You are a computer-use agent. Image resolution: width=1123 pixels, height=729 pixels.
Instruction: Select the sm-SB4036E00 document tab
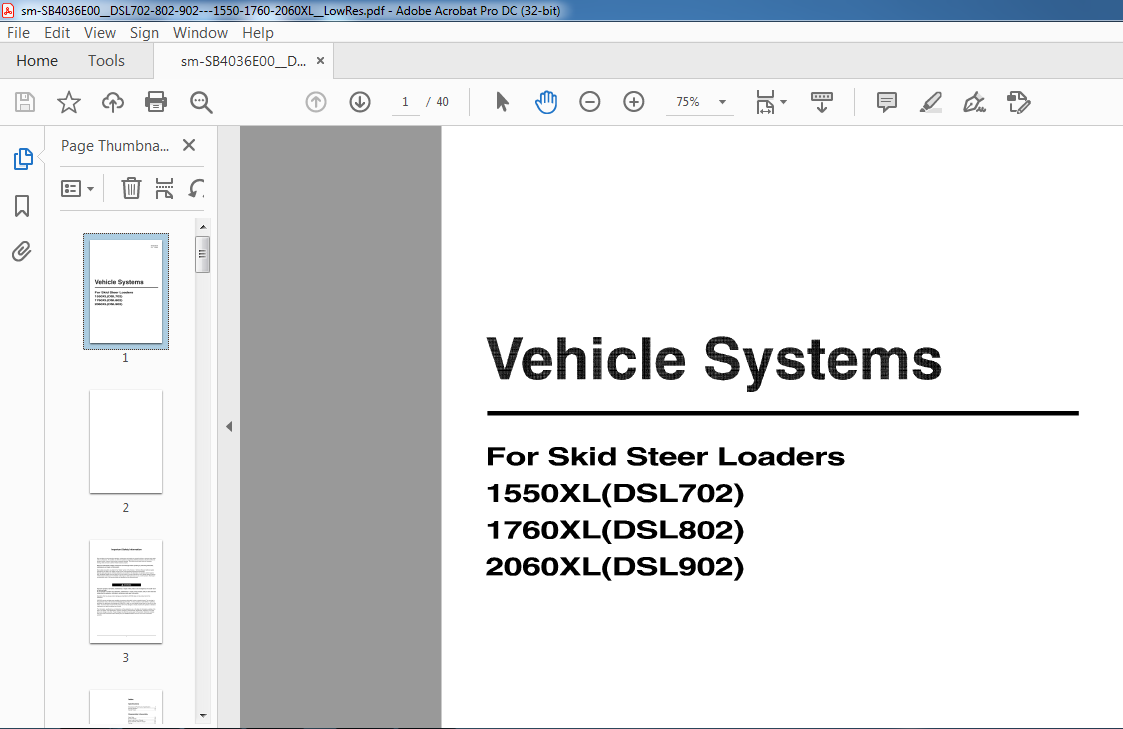(x=243, y=62)
